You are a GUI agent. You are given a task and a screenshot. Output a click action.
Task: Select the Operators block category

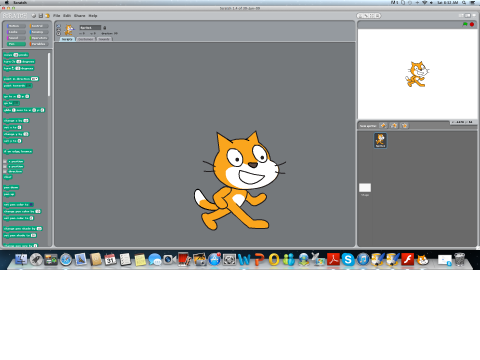pyautogui.click(x=39, y=38)
